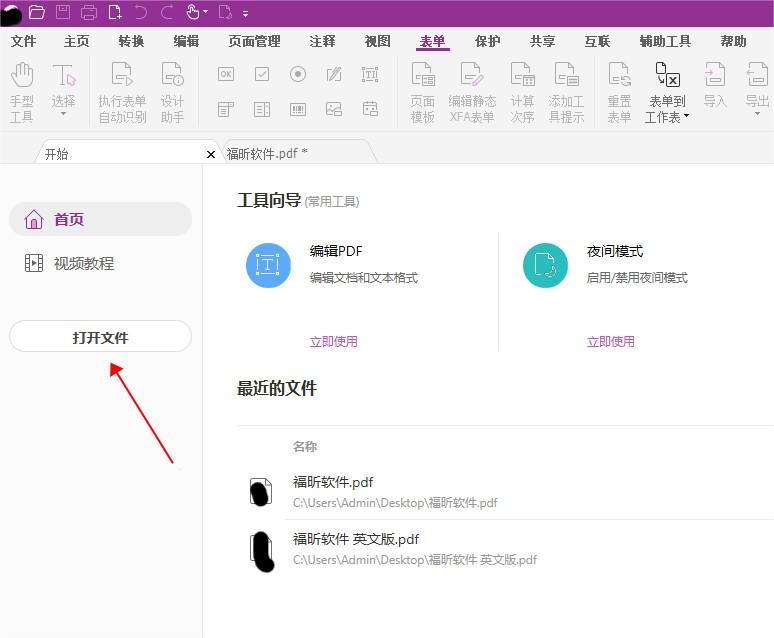This screenshot has height=638, width=774.
Task: Click the Redo arrow icon
Action: [x=167, y=12]
